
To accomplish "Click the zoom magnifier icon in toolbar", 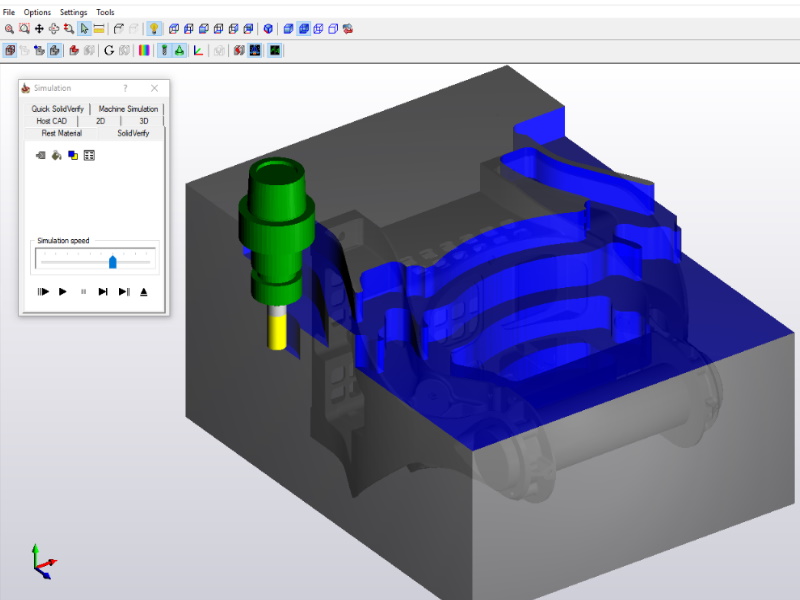I will pyautogui.click(x=9, y=29).
